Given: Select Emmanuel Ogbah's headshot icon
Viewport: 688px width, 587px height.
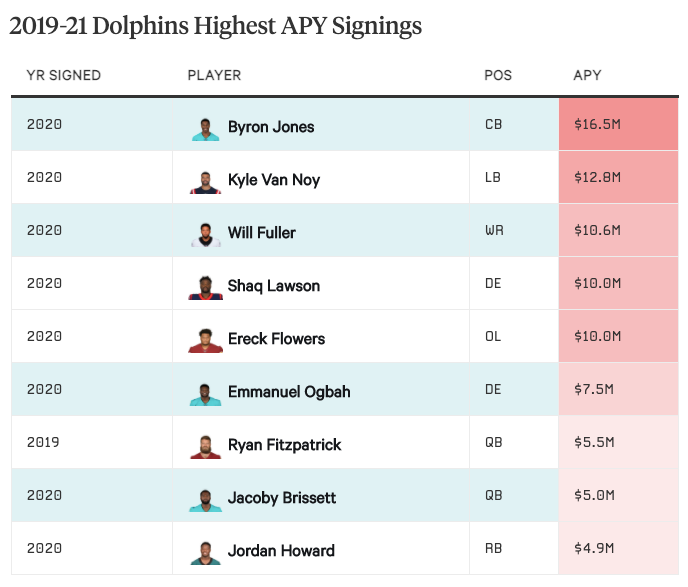Looking at the screenshot, I should (x=205, y=393).
